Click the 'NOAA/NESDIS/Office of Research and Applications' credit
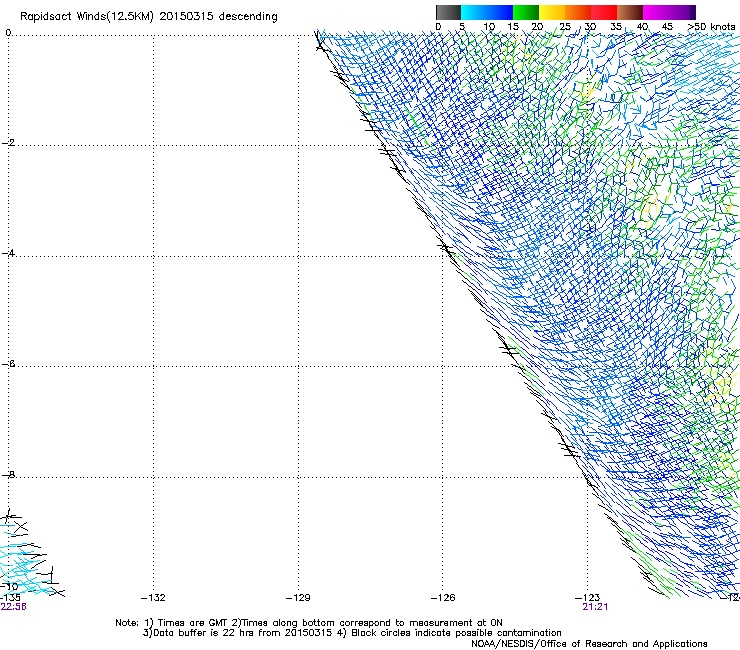This screenshot has width=740, height=650. coord(589,644)
